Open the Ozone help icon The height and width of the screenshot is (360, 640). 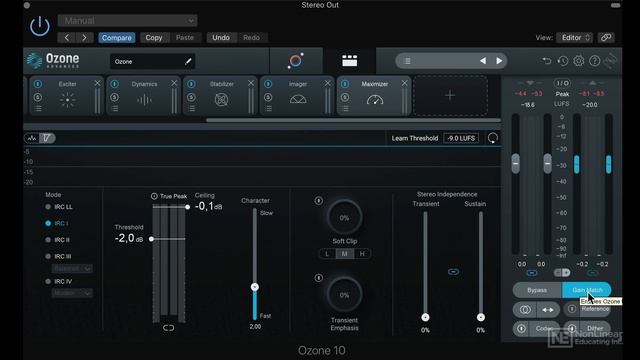595,61
